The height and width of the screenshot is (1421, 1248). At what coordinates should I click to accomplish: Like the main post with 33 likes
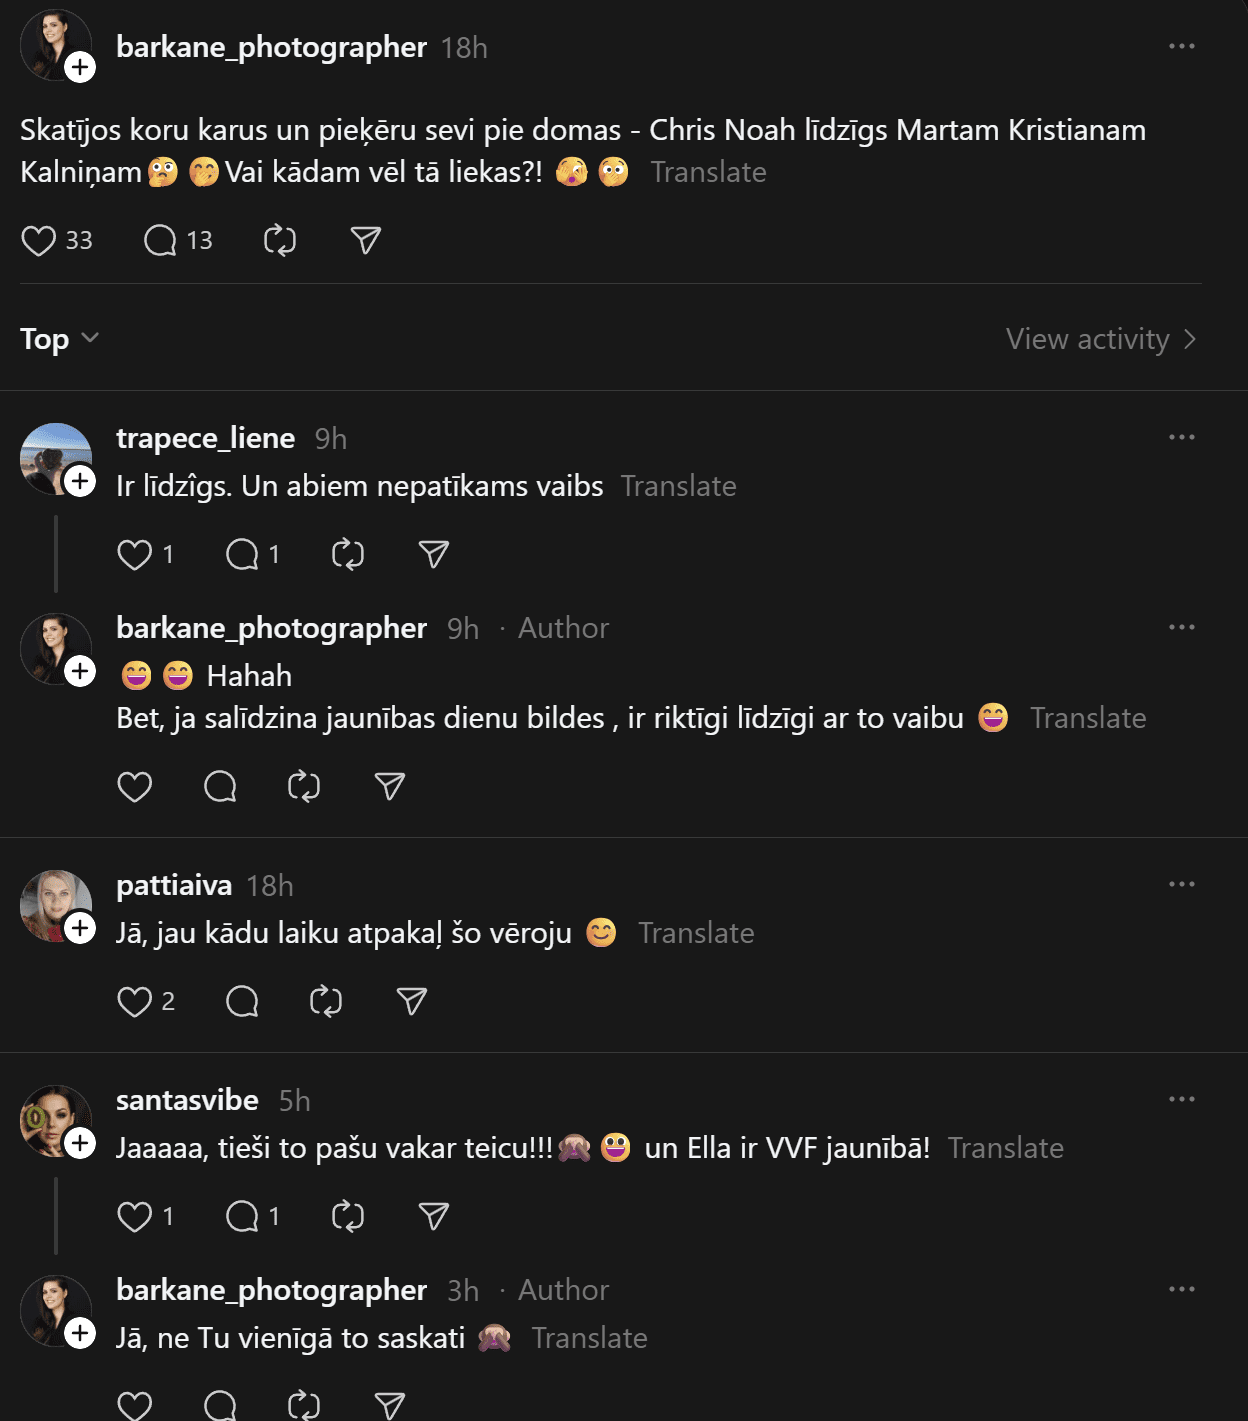(x=39, y=241)
